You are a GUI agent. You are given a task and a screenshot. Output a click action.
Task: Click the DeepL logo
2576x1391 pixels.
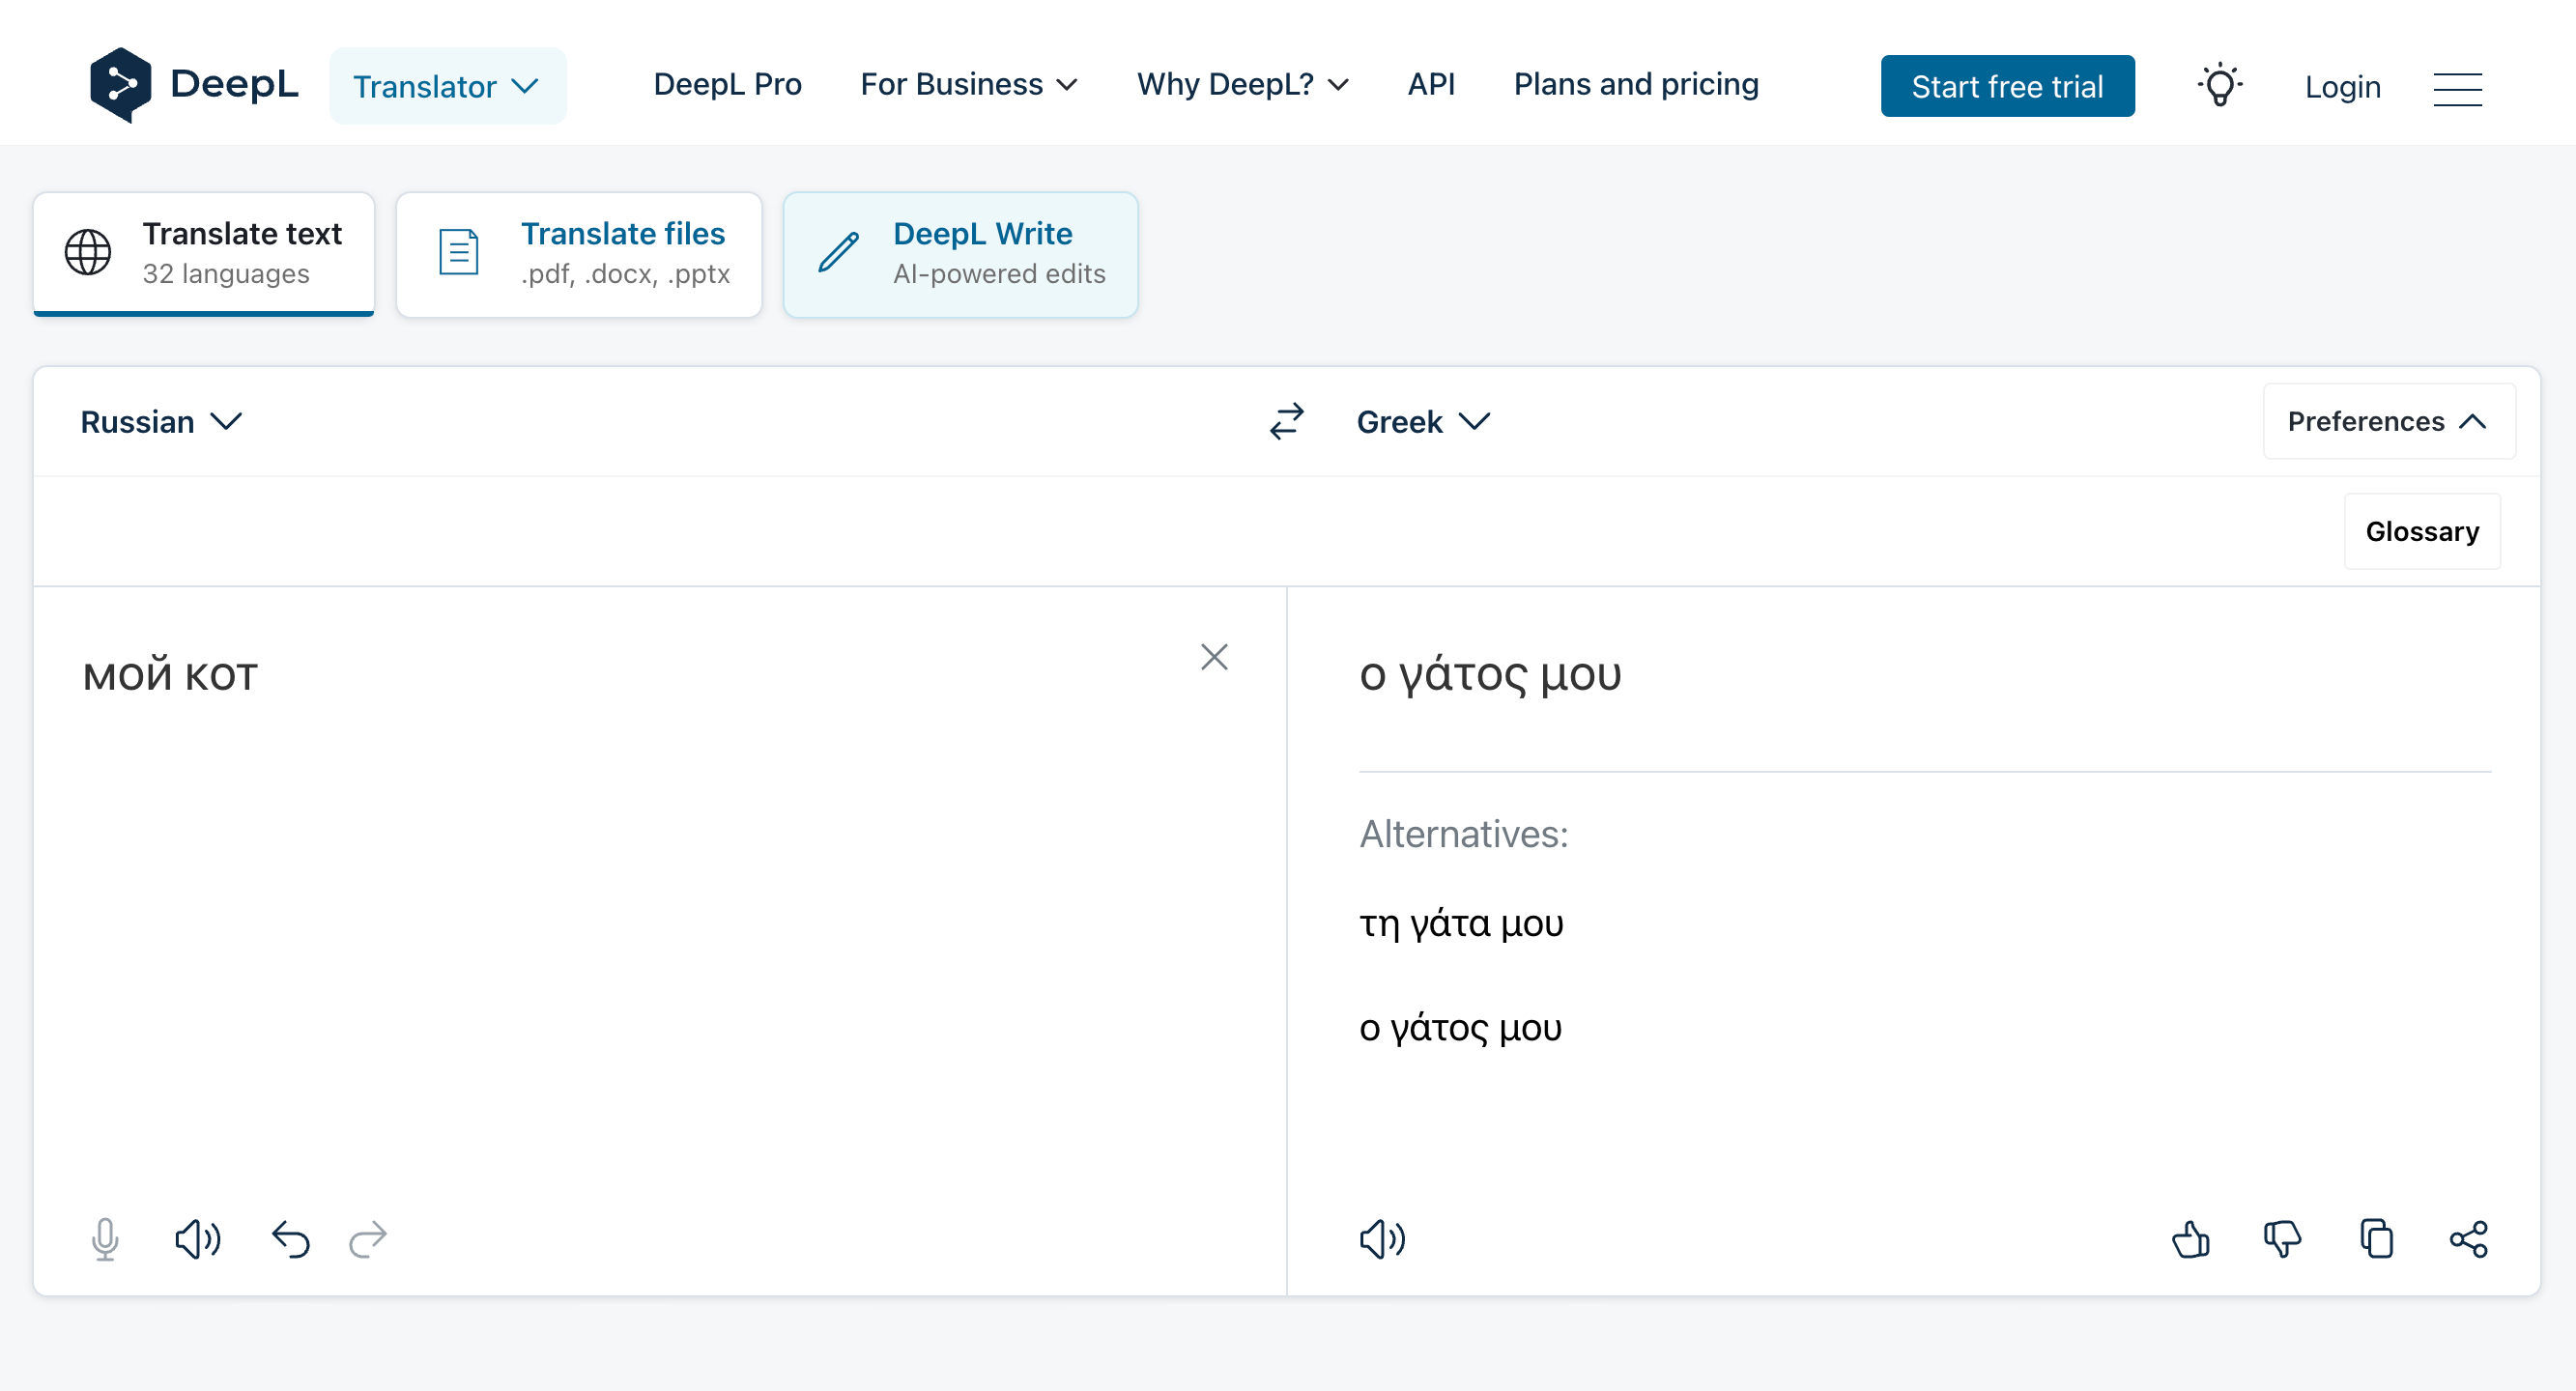(x=194, y=85)
